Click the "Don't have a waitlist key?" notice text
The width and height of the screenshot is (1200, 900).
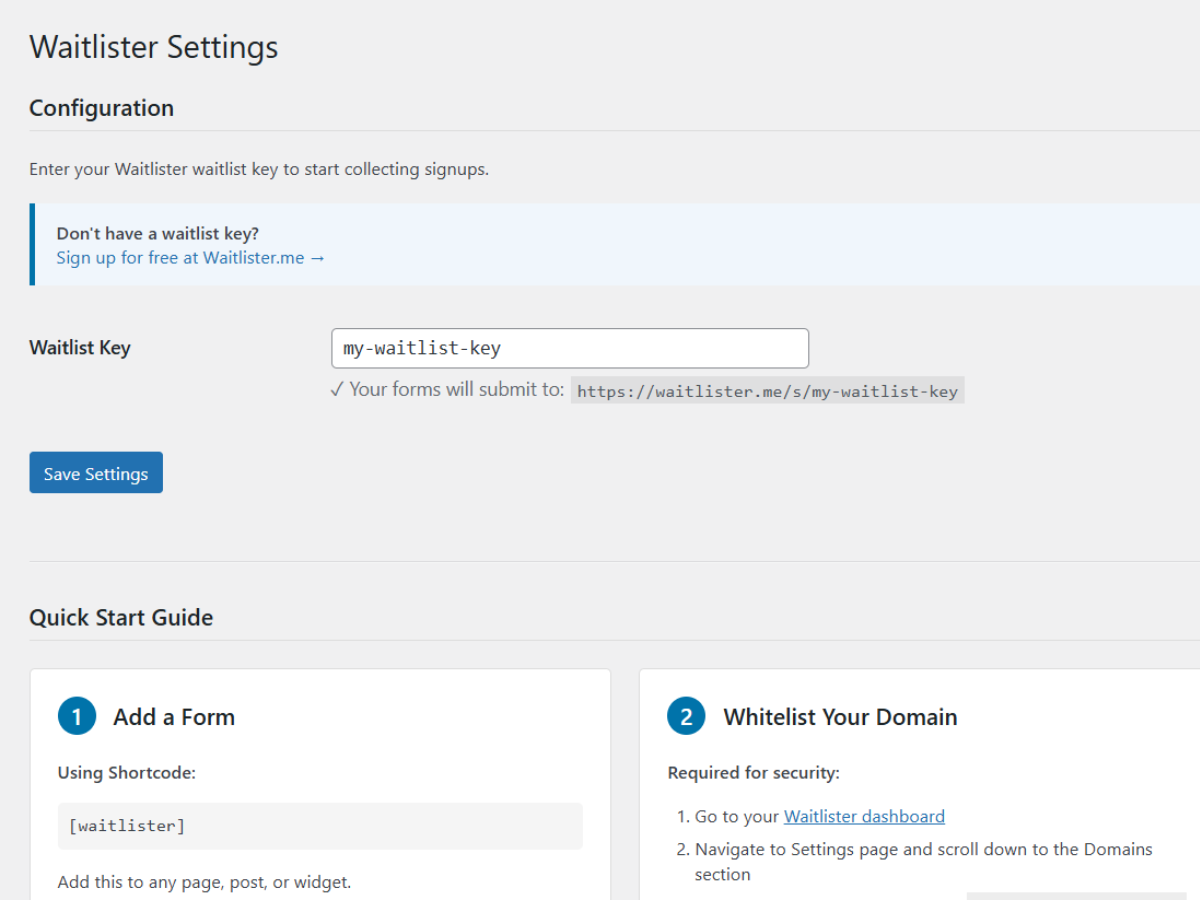(157, 234)
